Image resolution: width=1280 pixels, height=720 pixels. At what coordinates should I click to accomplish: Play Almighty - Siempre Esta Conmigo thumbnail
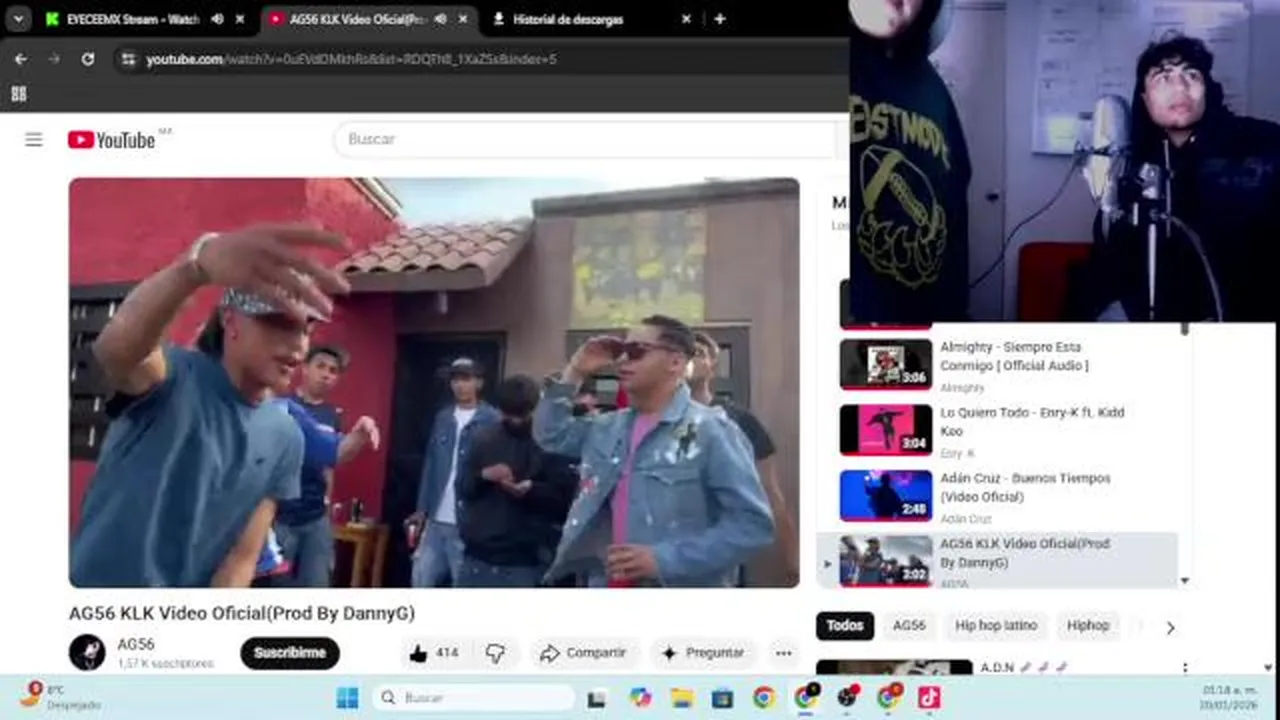885,364
